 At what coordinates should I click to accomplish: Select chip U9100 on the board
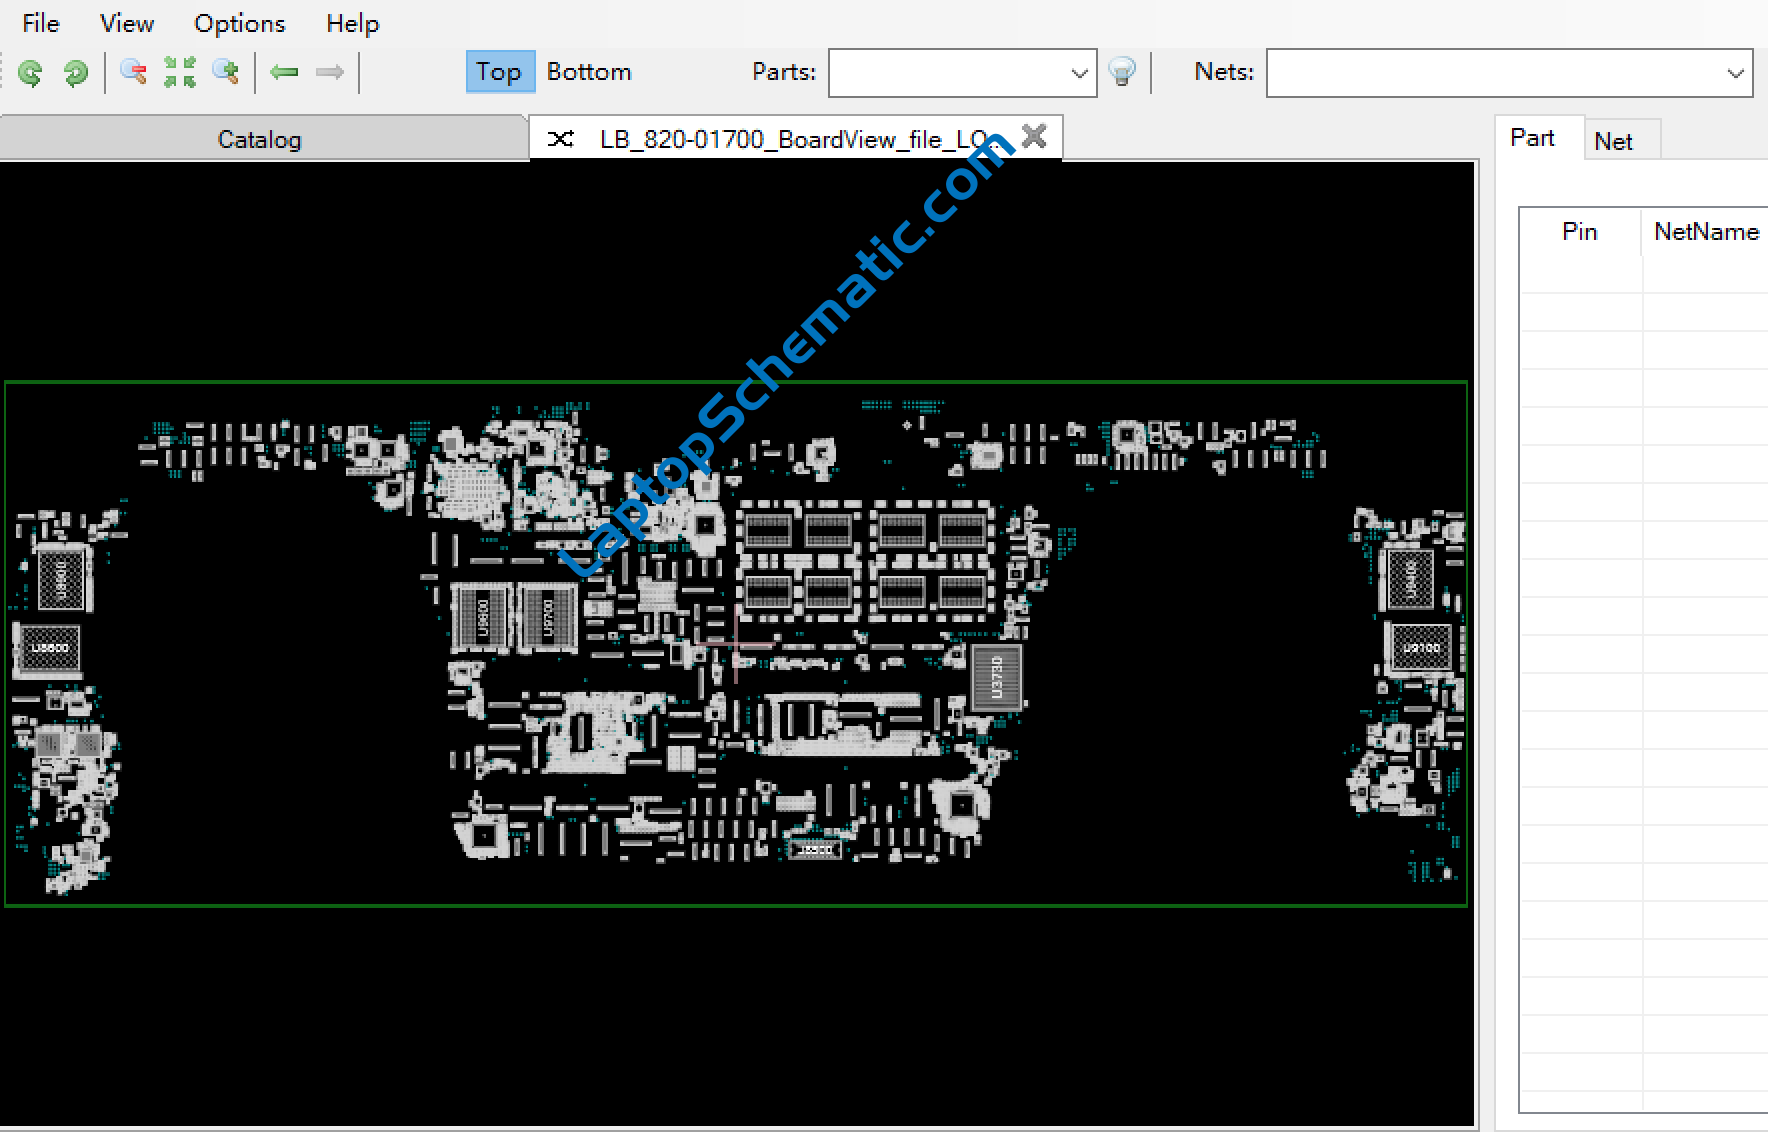[1421, 647]
